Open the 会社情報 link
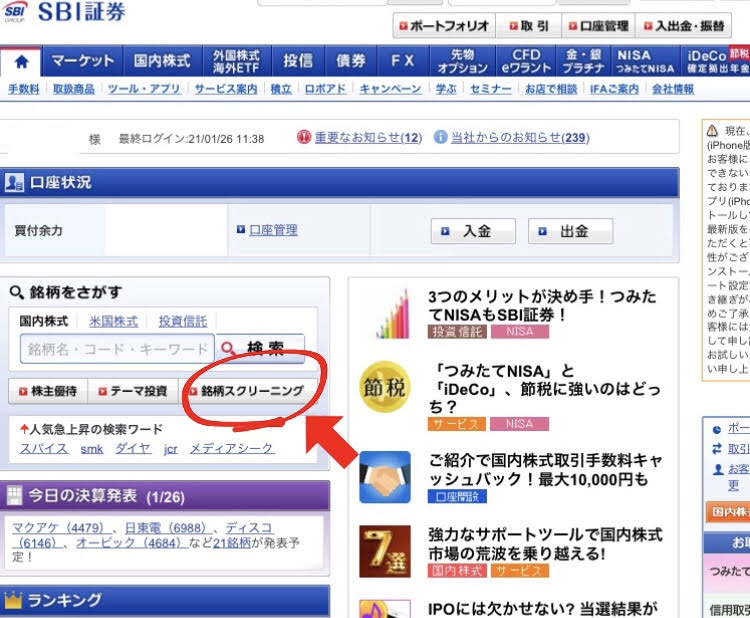750x618 pixels. (x=673, y=89)
